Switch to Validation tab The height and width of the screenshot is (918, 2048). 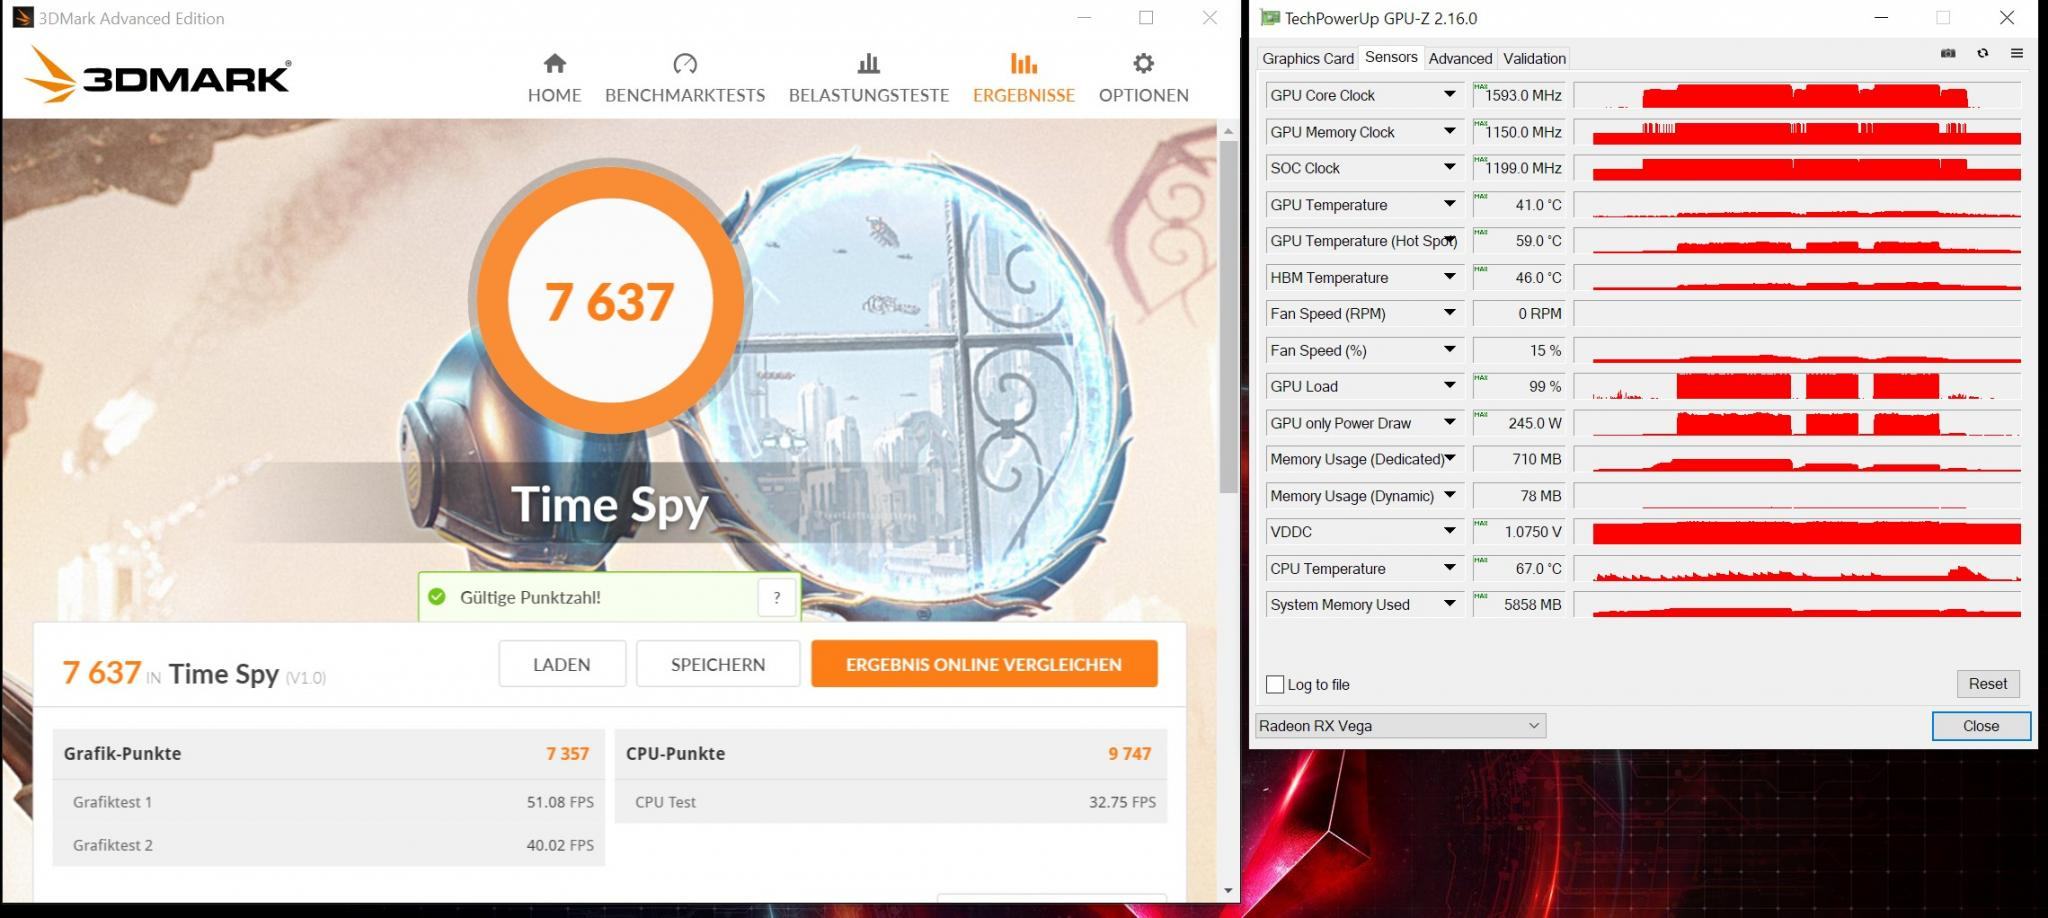1534,58
